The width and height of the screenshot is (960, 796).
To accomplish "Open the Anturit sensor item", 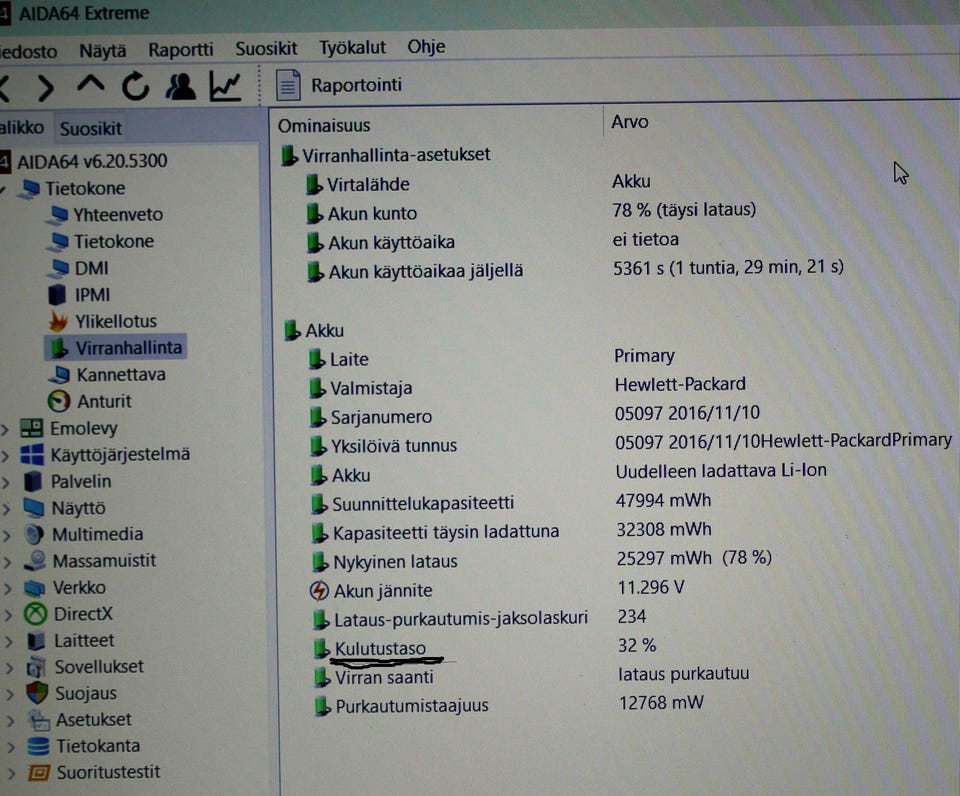I will click(104, 402).
